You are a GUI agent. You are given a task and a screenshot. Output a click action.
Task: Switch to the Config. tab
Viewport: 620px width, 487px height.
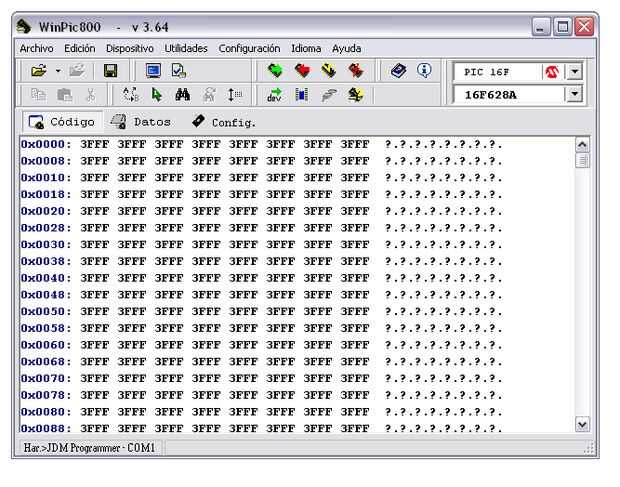(224, 122)
